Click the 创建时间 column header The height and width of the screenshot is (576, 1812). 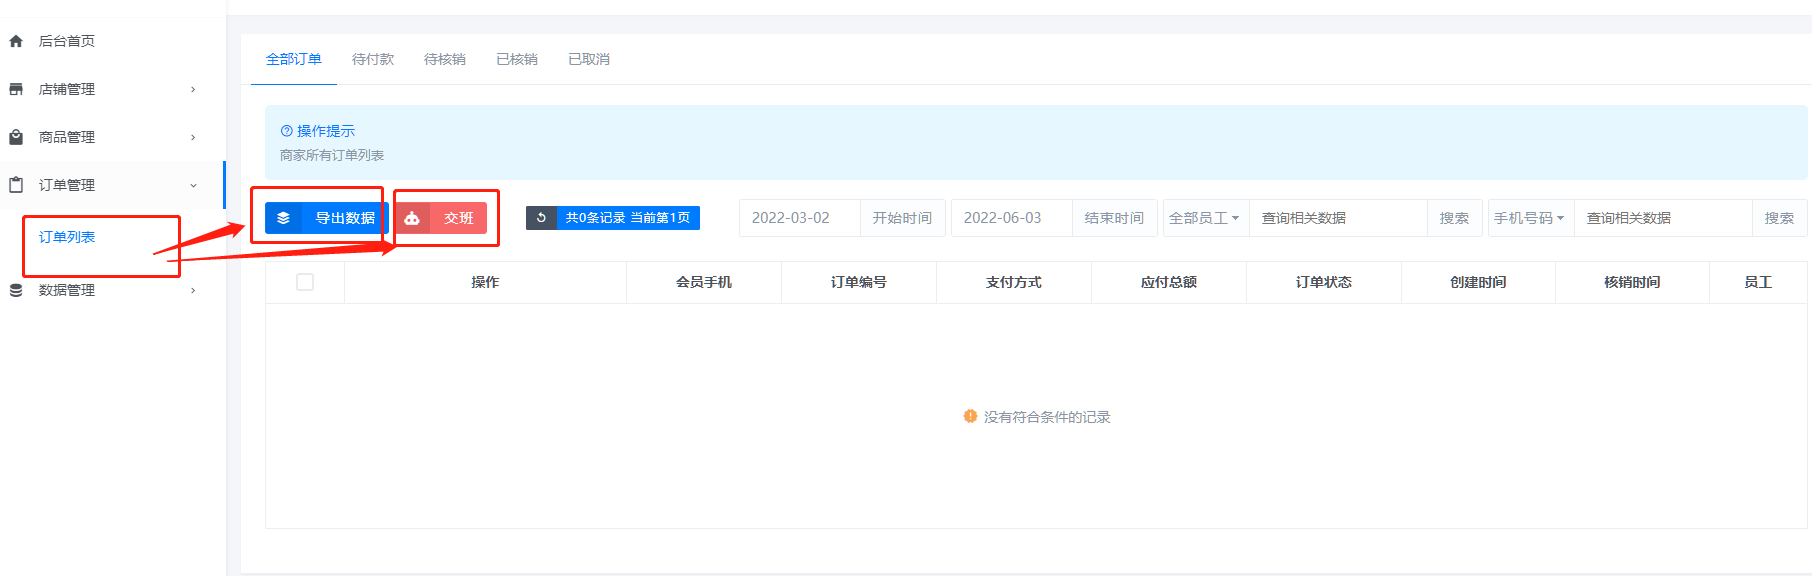tap(1478, 282)
